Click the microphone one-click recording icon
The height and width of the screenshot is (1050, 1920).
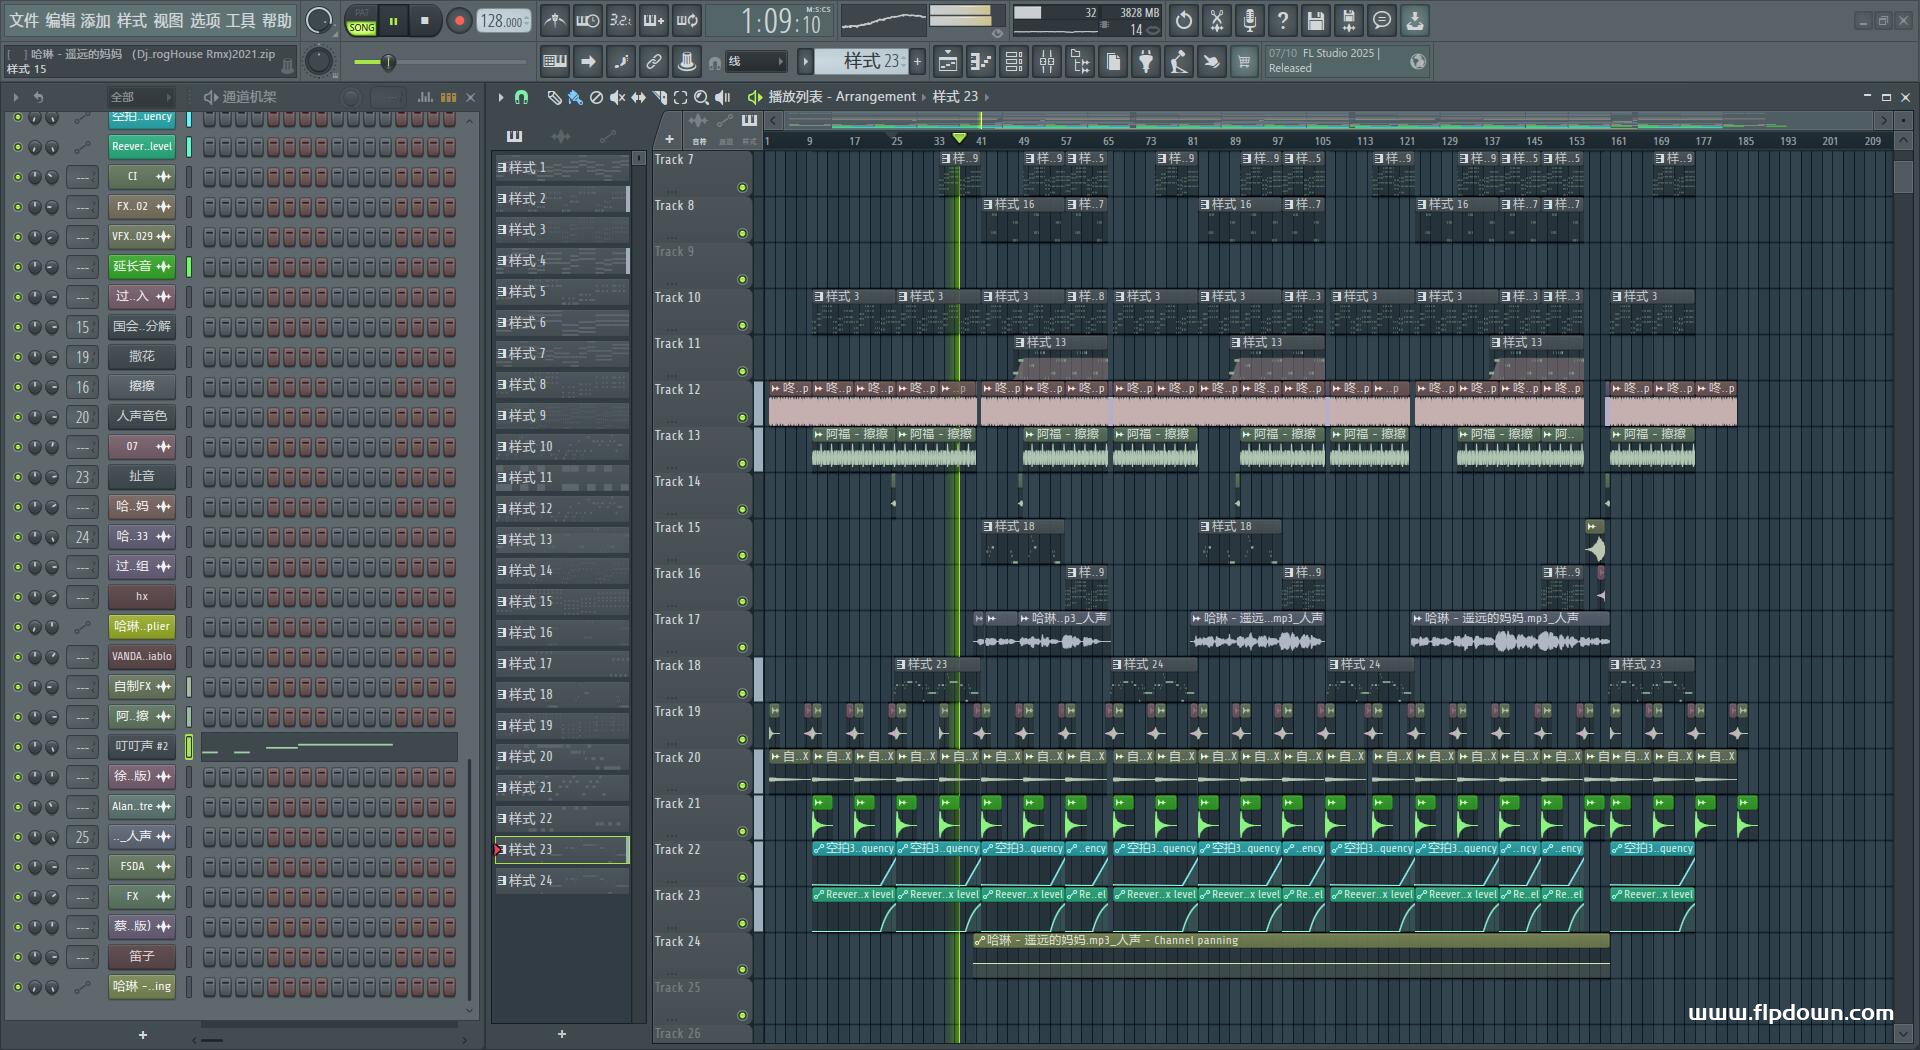click(1250, 20)
